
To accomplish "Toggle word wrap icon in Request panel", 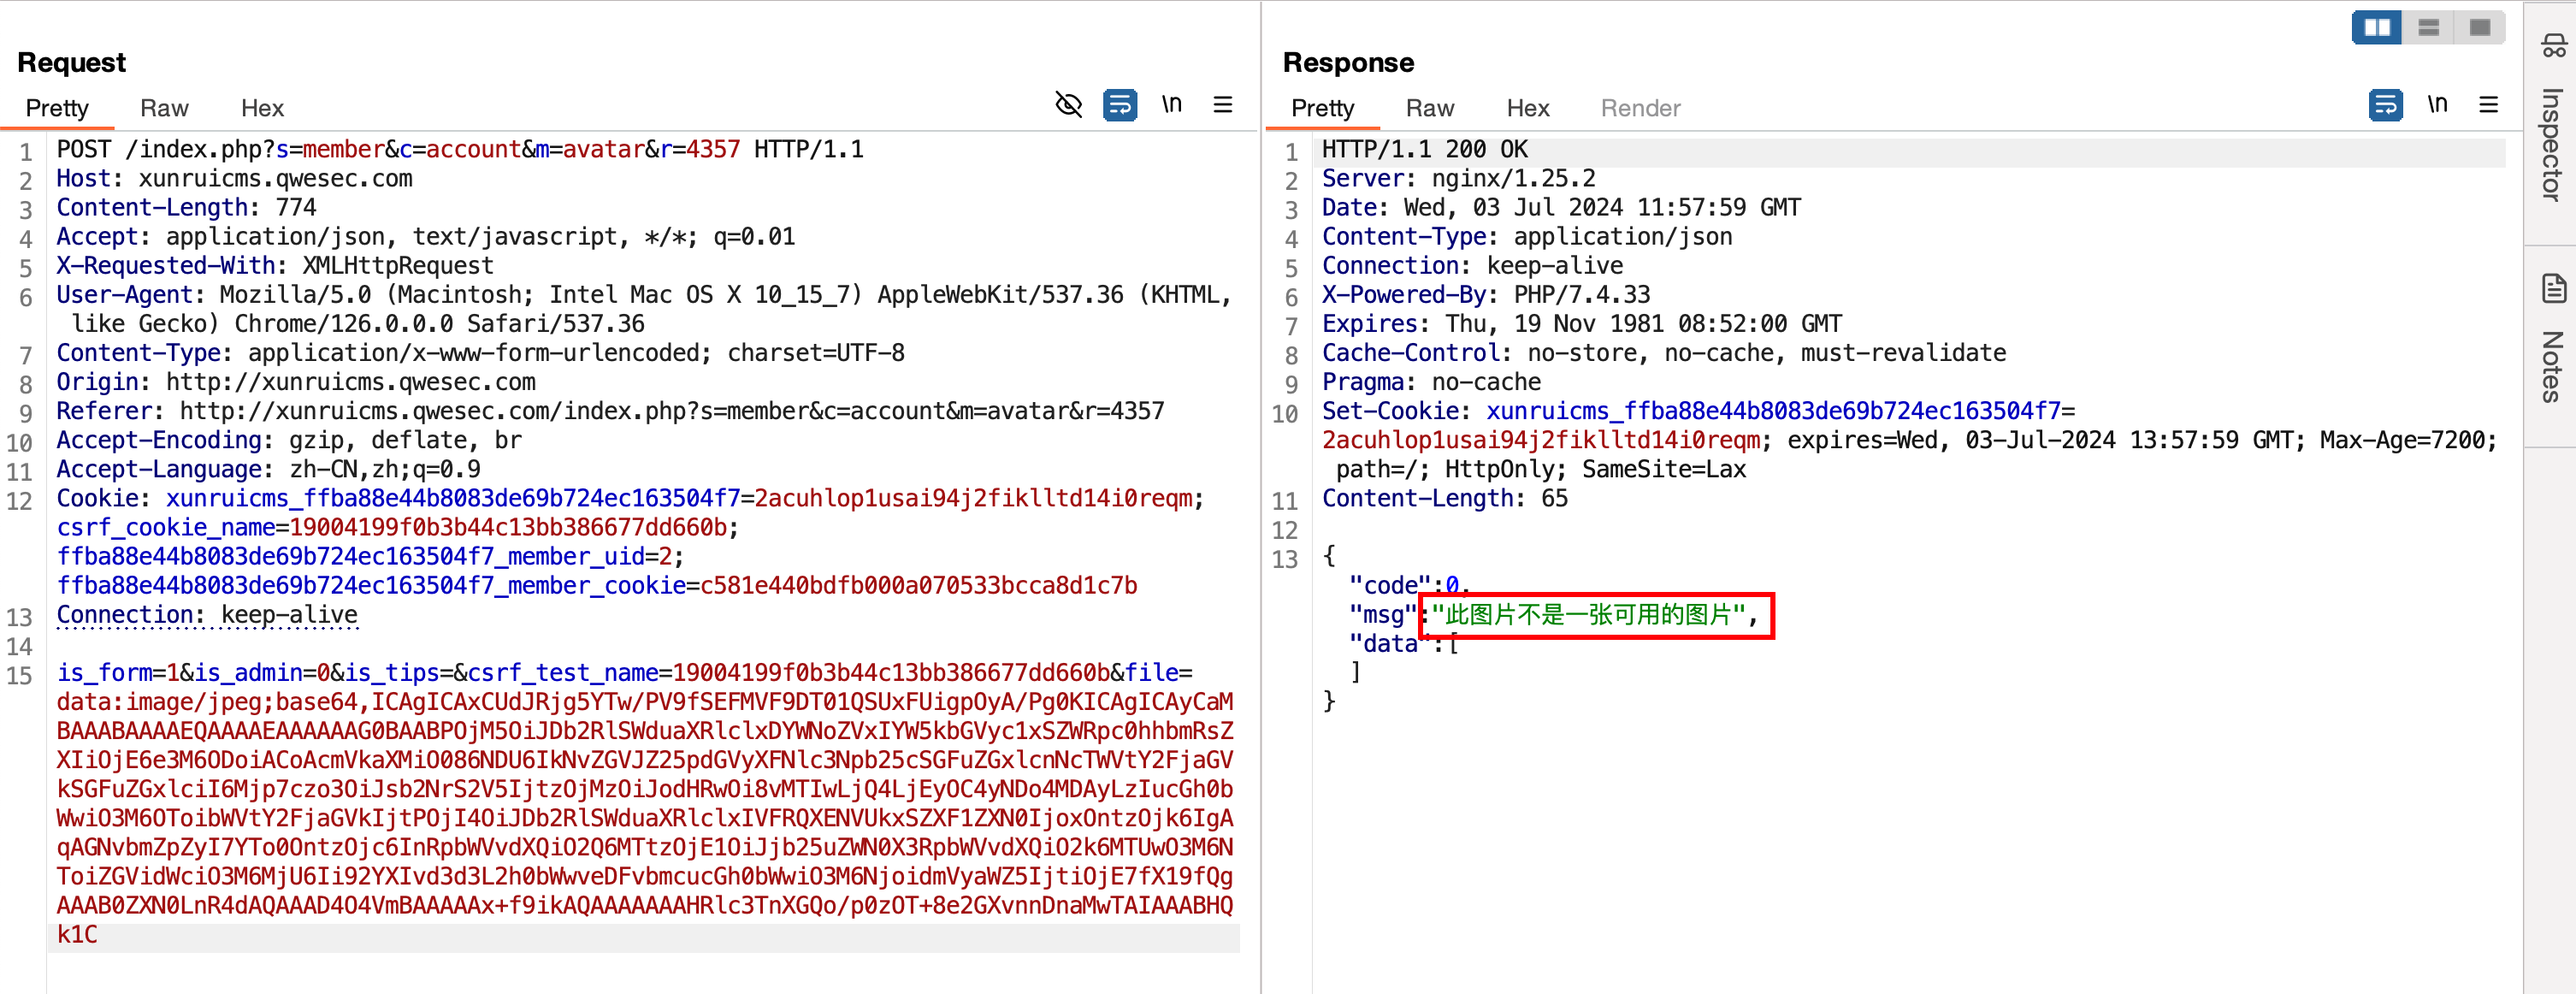I will 1119,104.
